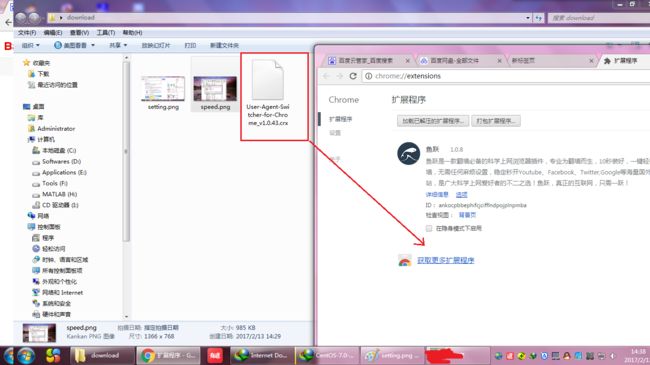Screen dimensions: 650x365
Task: Select the Administrator folder in sidebar
Action: pos(51,129)
